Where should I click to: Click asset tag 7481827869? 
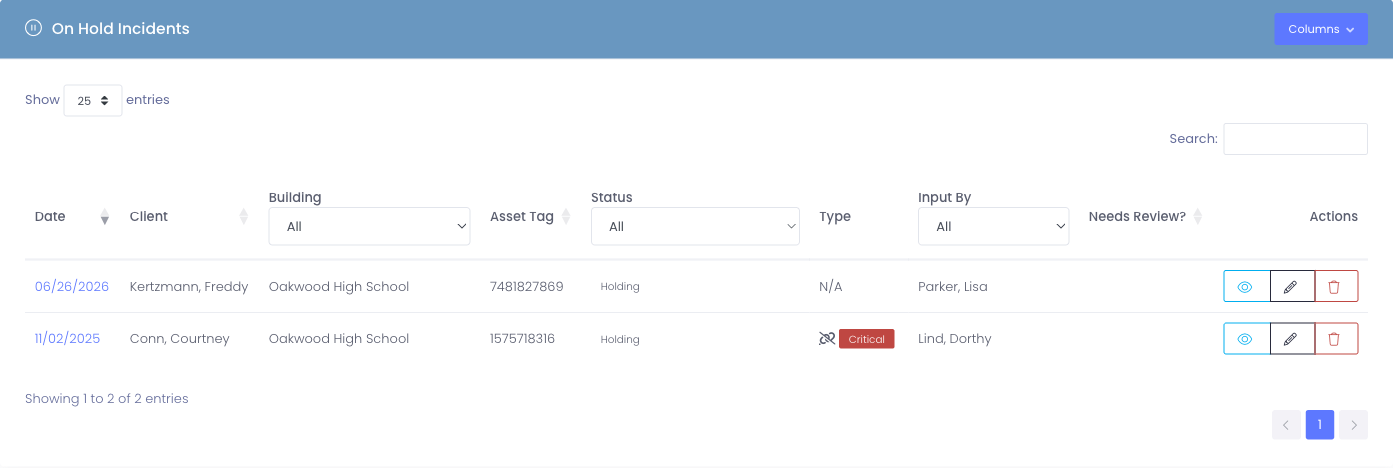click(527, 287)
